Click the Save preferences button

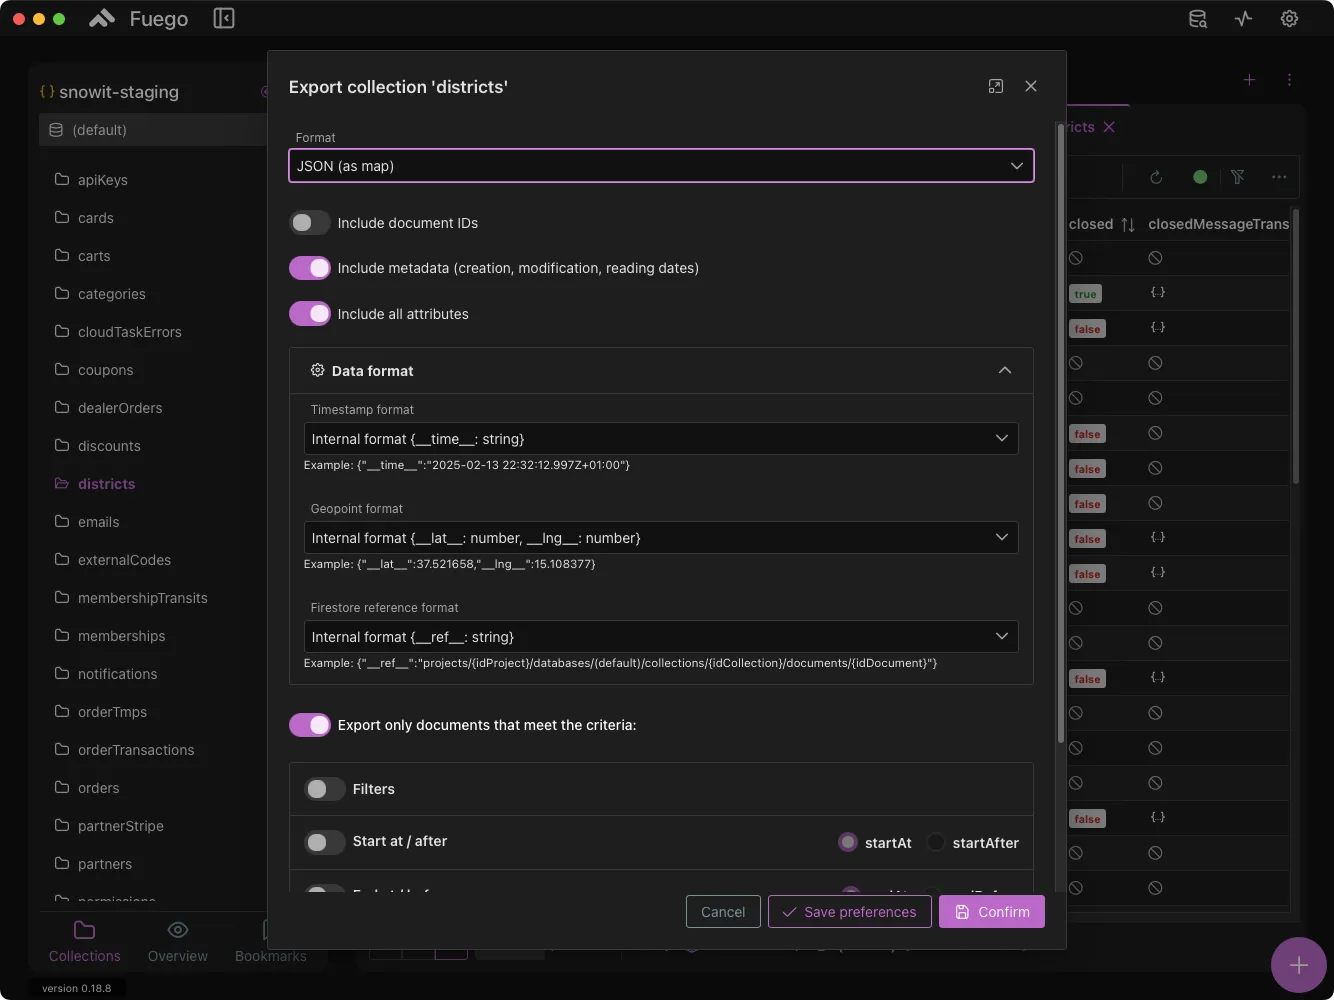coord(849,911)
